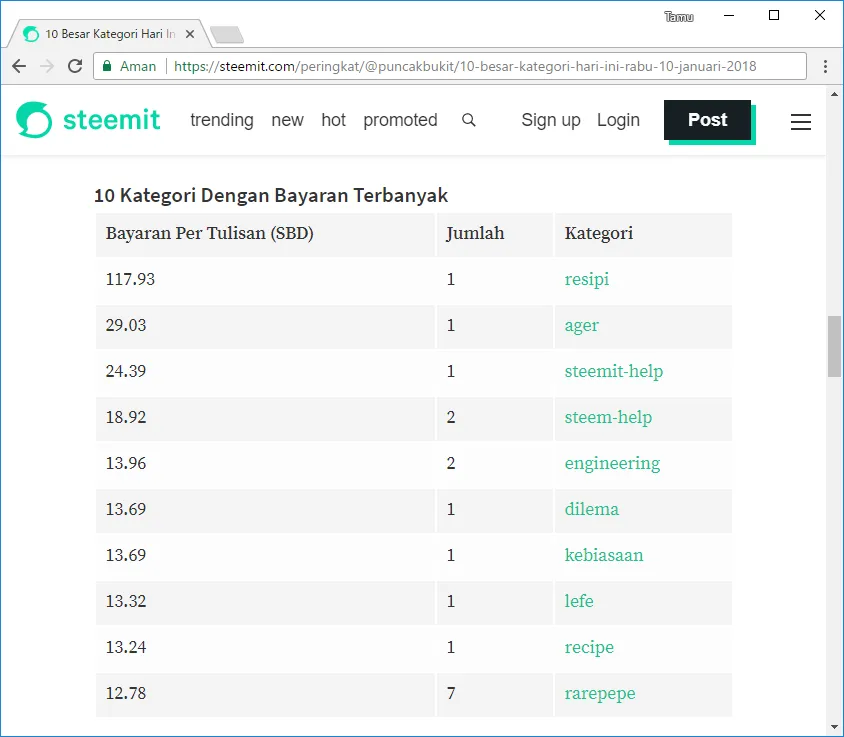Open the engineering category link
The height and width of the screenshot is (737, 844).
tap(612, 464)
